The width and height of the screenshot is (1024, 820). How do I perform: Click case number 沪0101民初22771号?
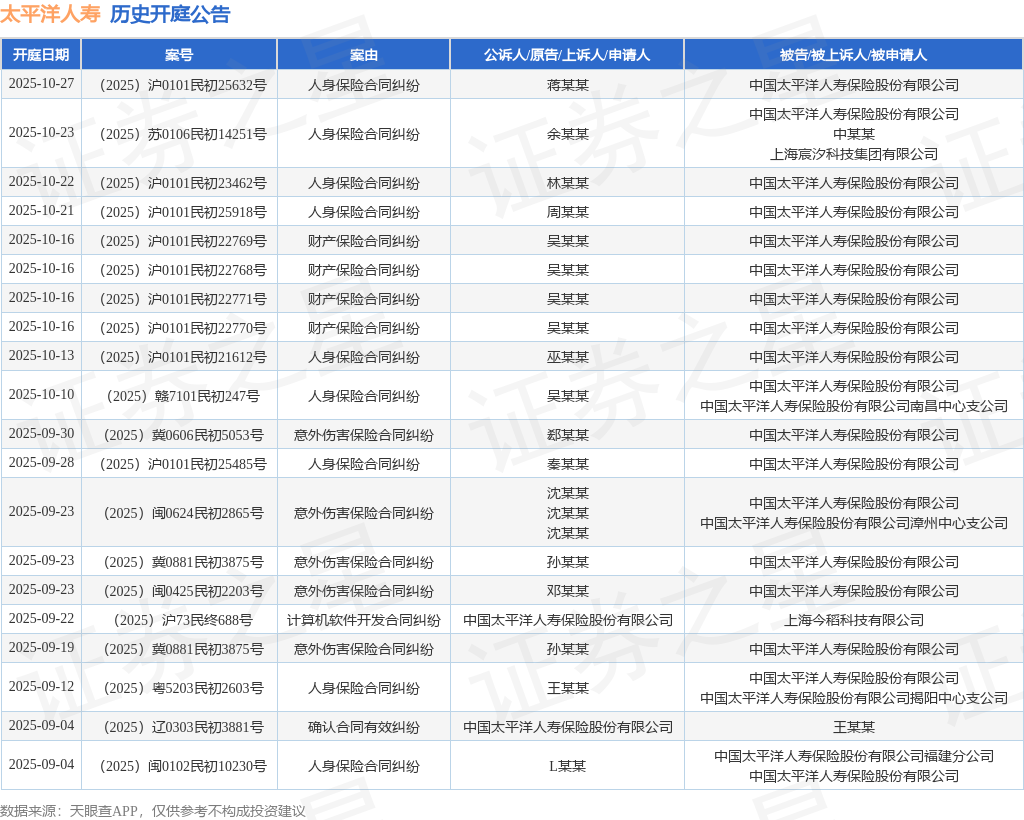pos(184,299)
